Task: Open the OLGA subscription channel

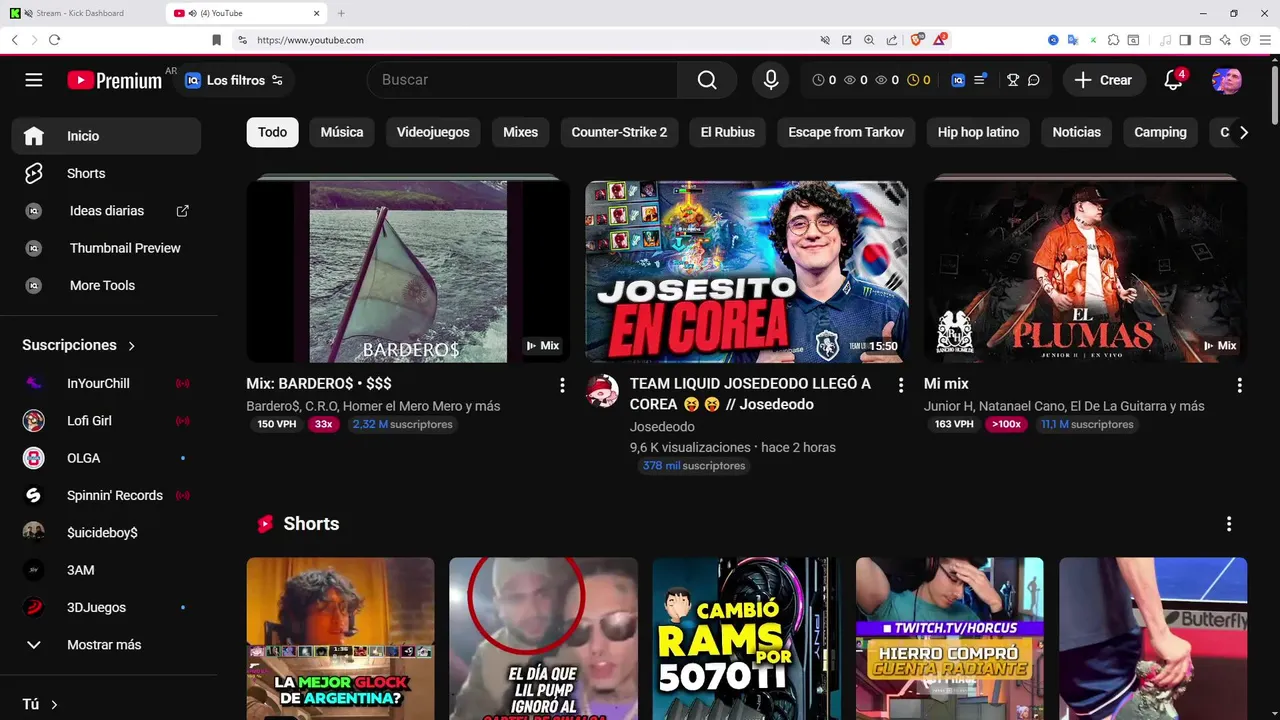Action: click(106, 458)
